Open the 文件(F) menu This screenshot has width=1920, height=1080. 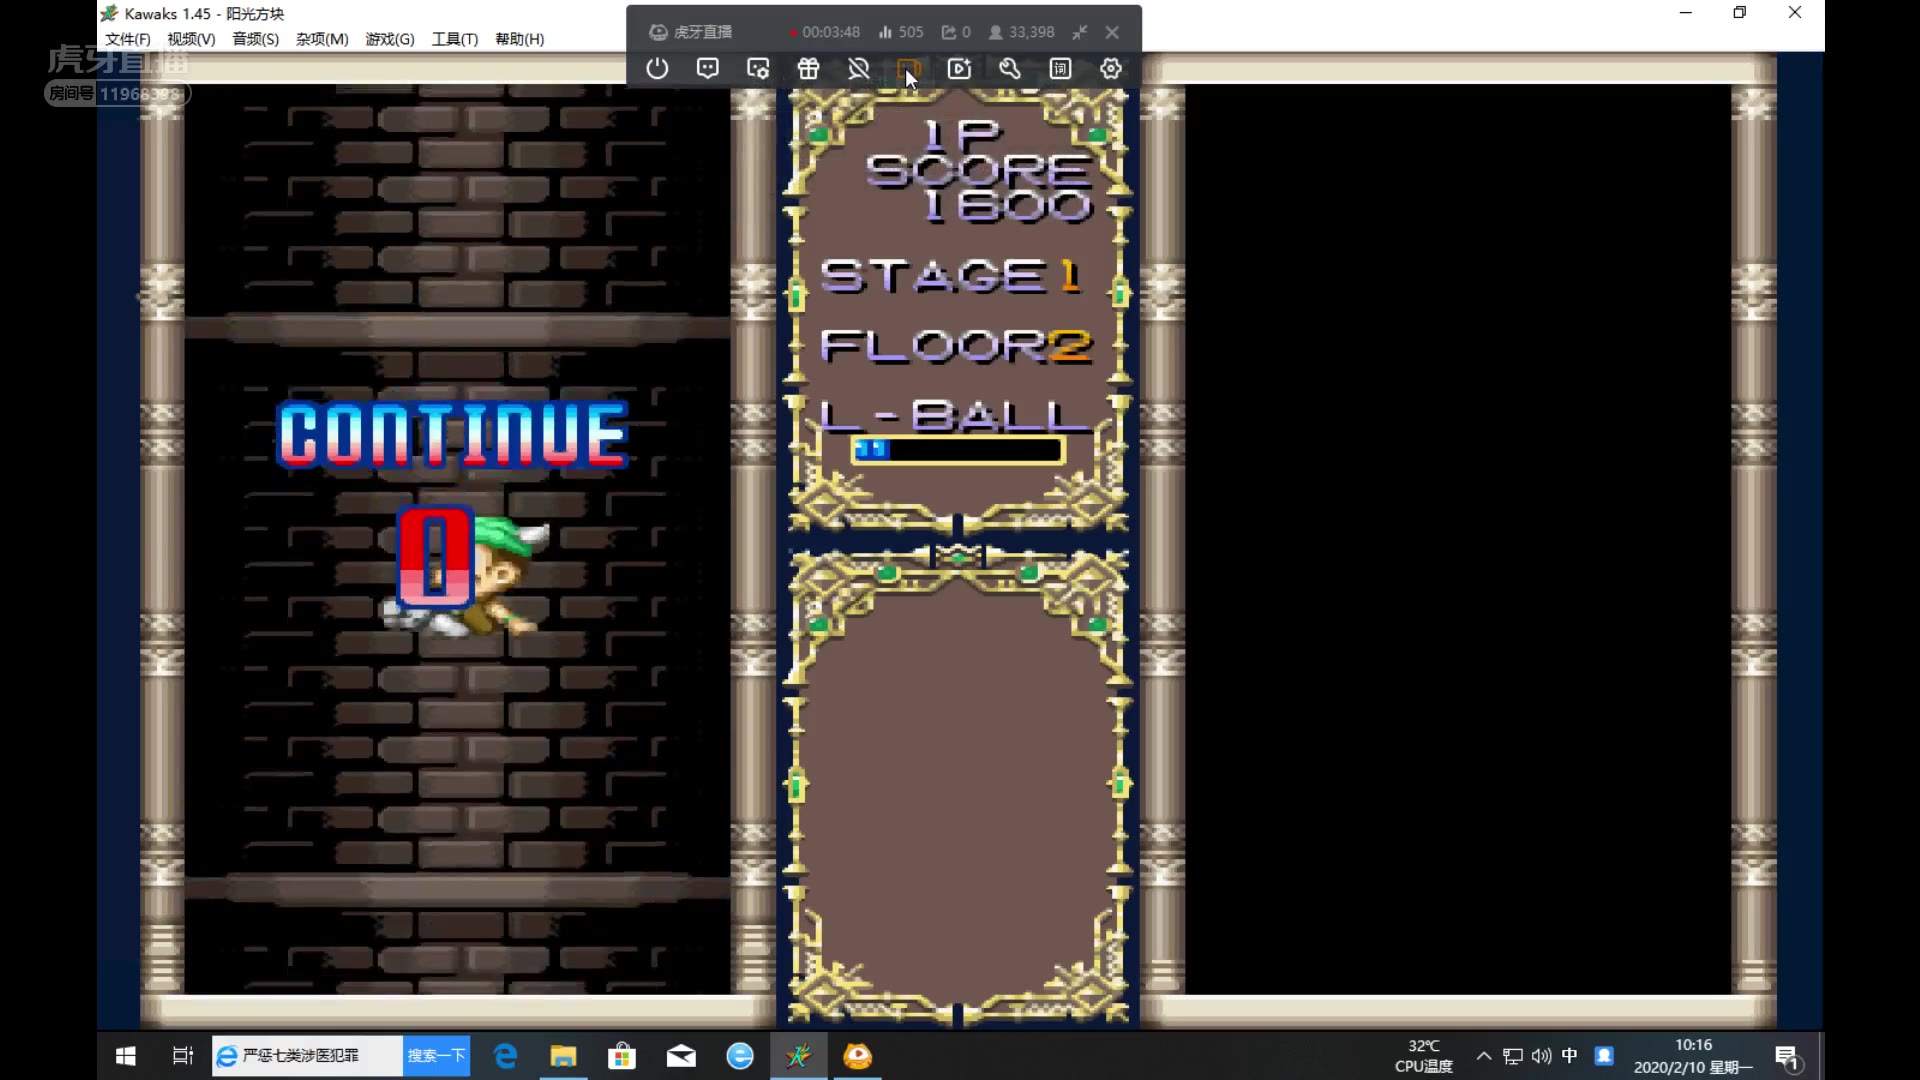pos(128,39)
